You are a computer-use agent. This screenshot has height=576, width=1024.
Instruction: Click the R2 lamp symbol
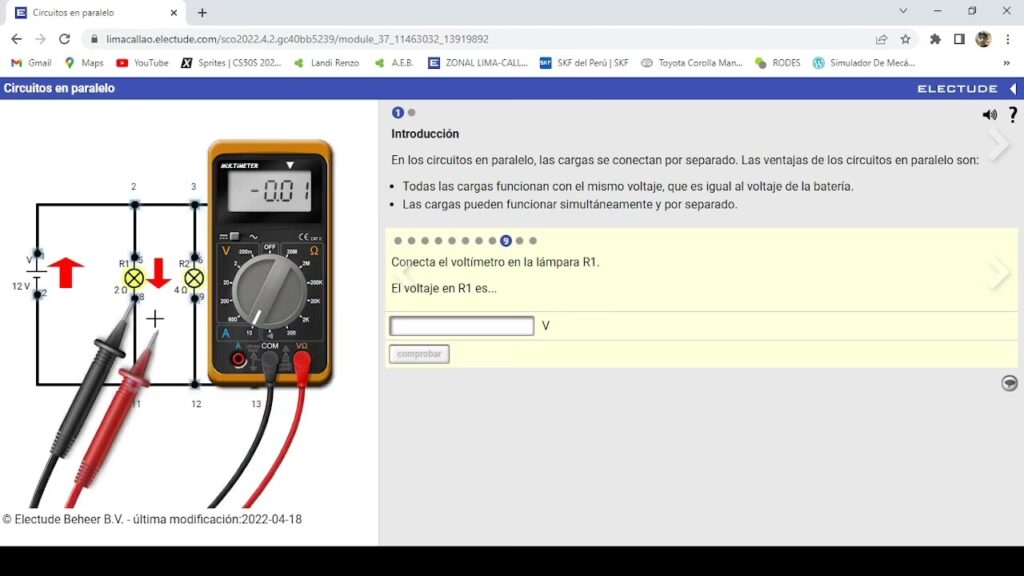[194, 278]
